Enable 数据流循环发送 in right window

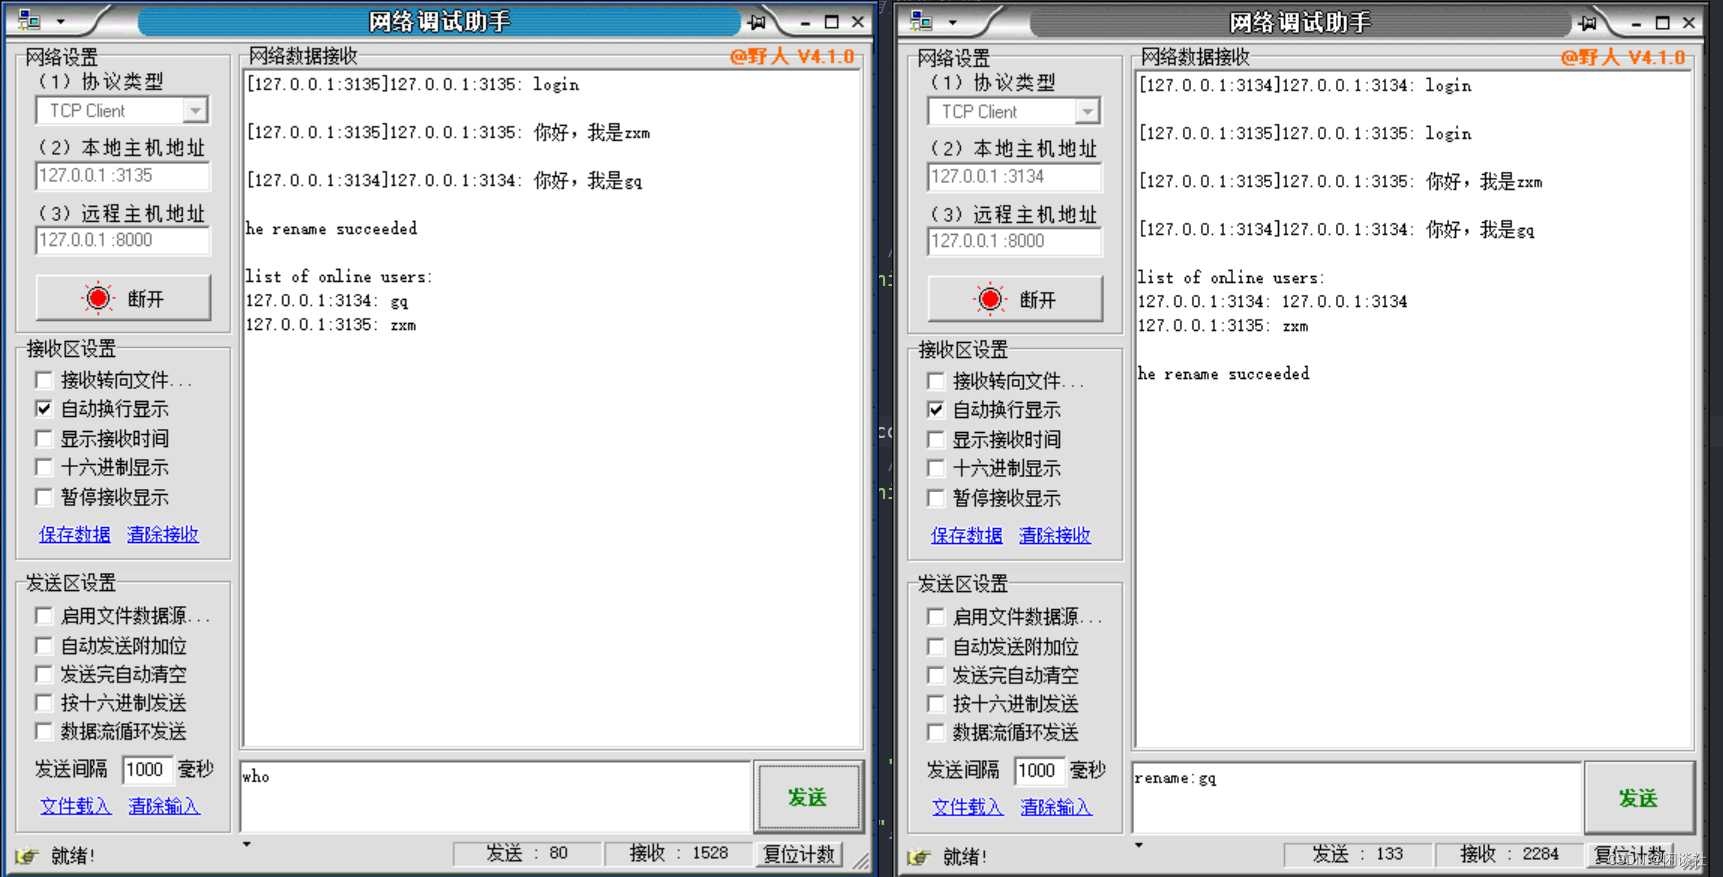[x=936, y=732]
